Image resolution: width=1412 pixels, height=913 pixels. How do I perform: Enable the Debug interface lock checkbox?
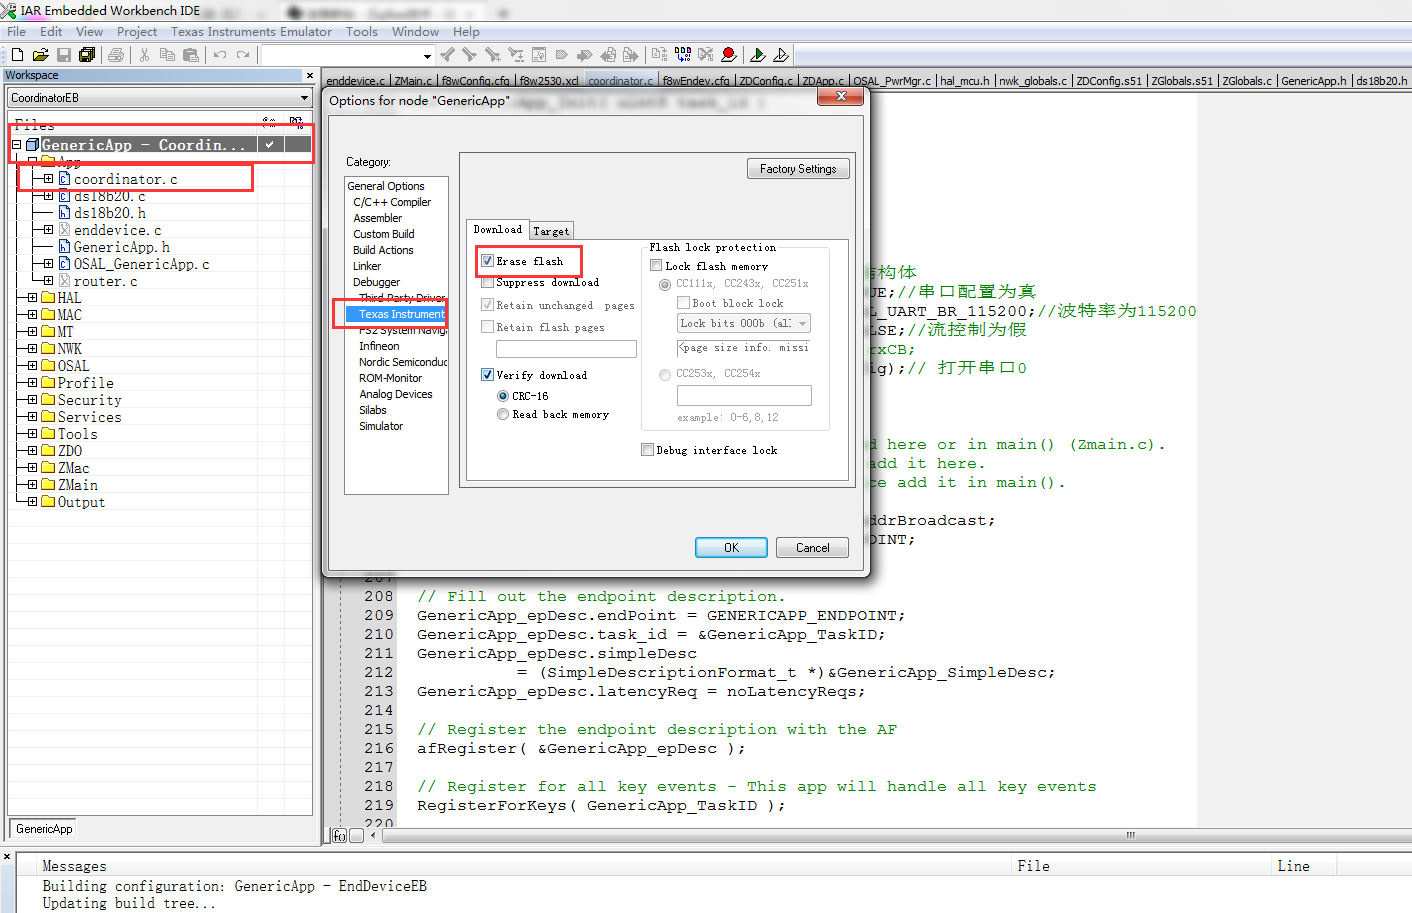point(647,450)
